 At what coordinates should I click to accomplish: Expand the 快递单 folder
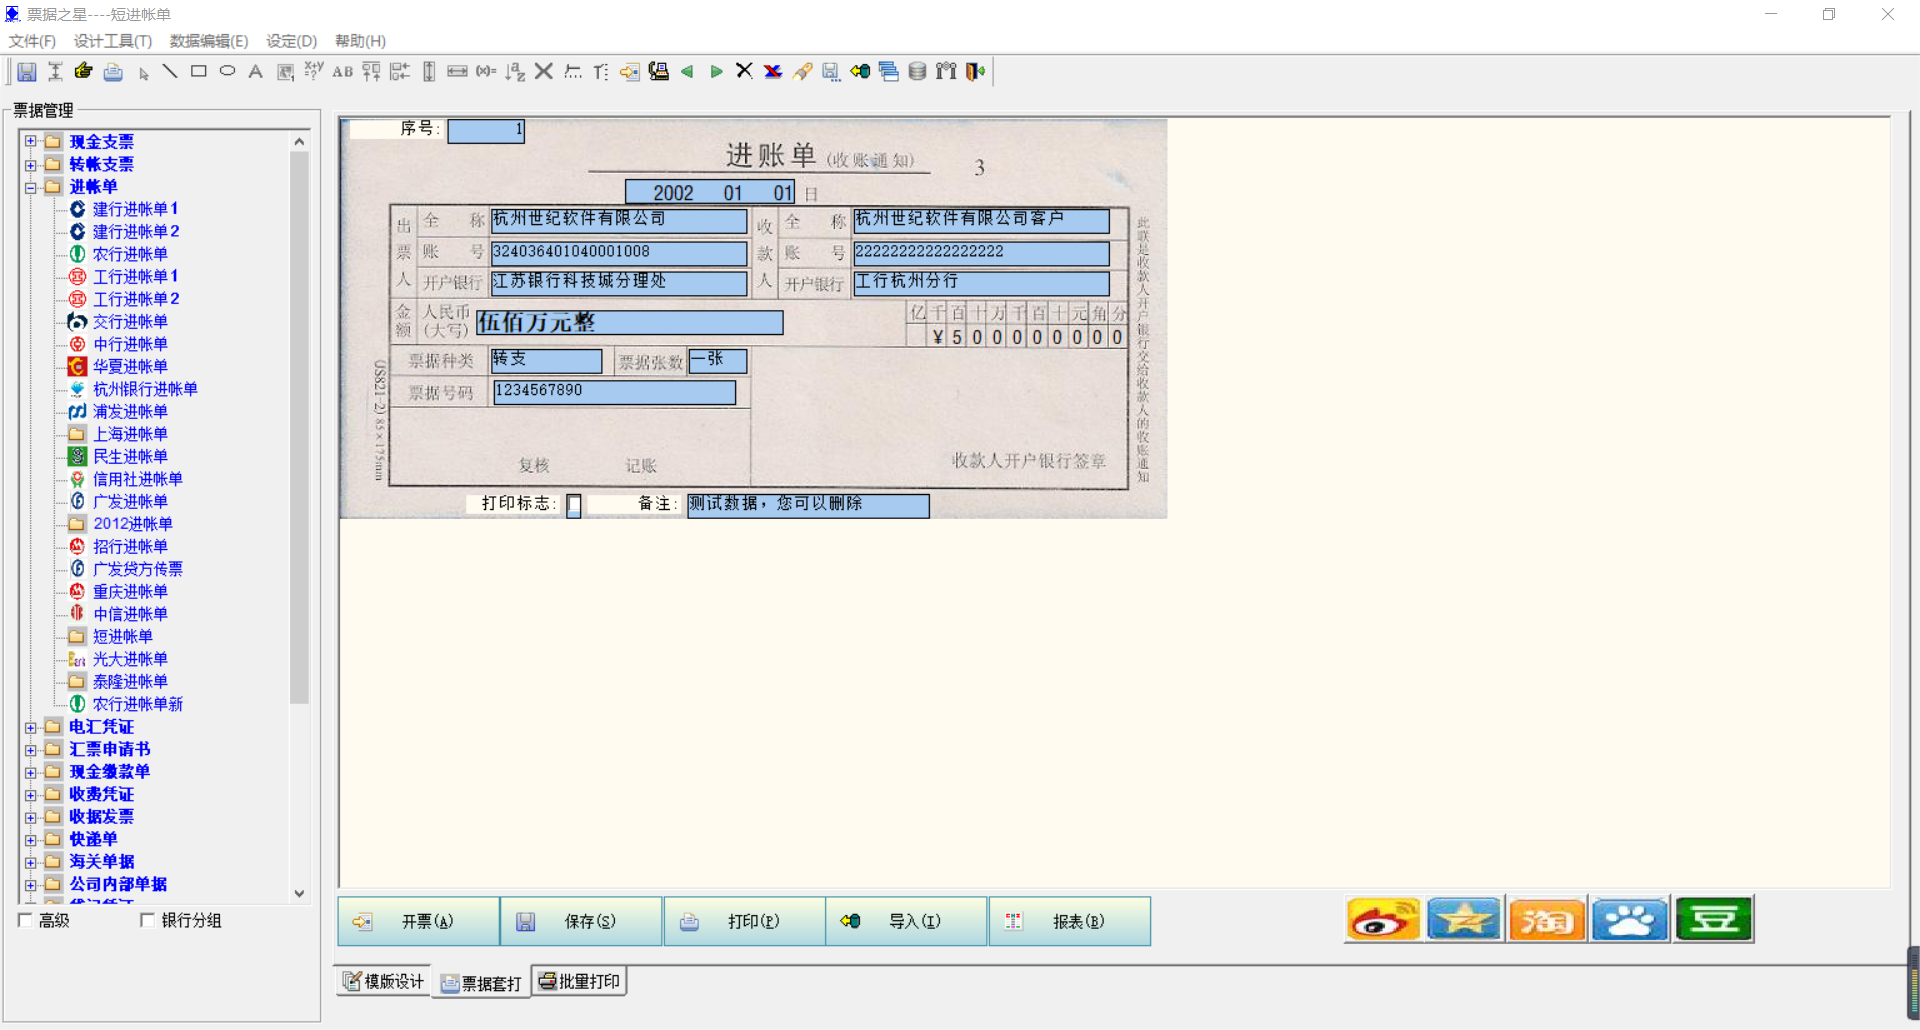click(x=30, y=840)
